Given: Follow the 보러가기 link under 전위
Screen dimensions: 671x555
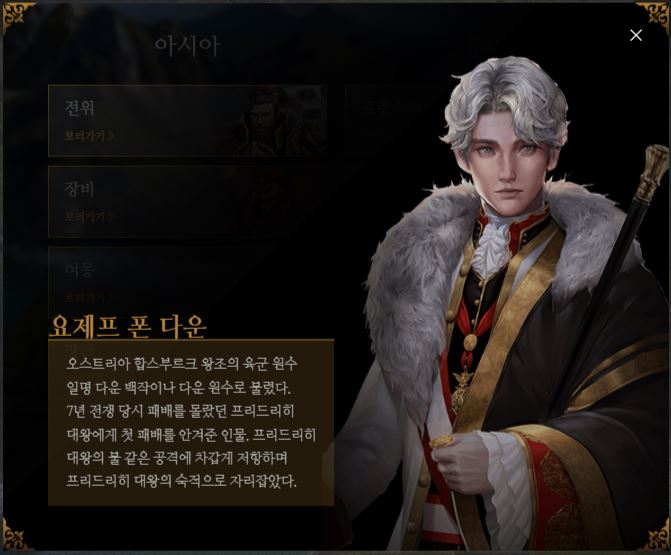Looking at the screenshot, I should [89, 136].
